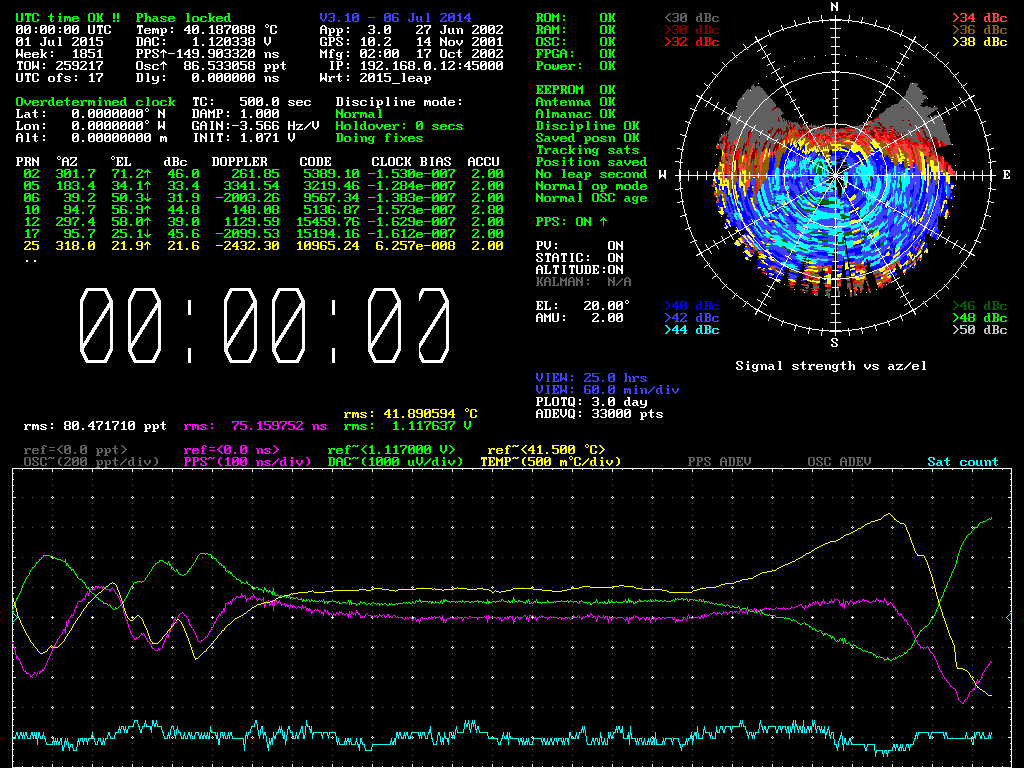Screen dimensions: 1024x768
Task: Click 'Saved posn OK' status
Action: tap(588, 138)
